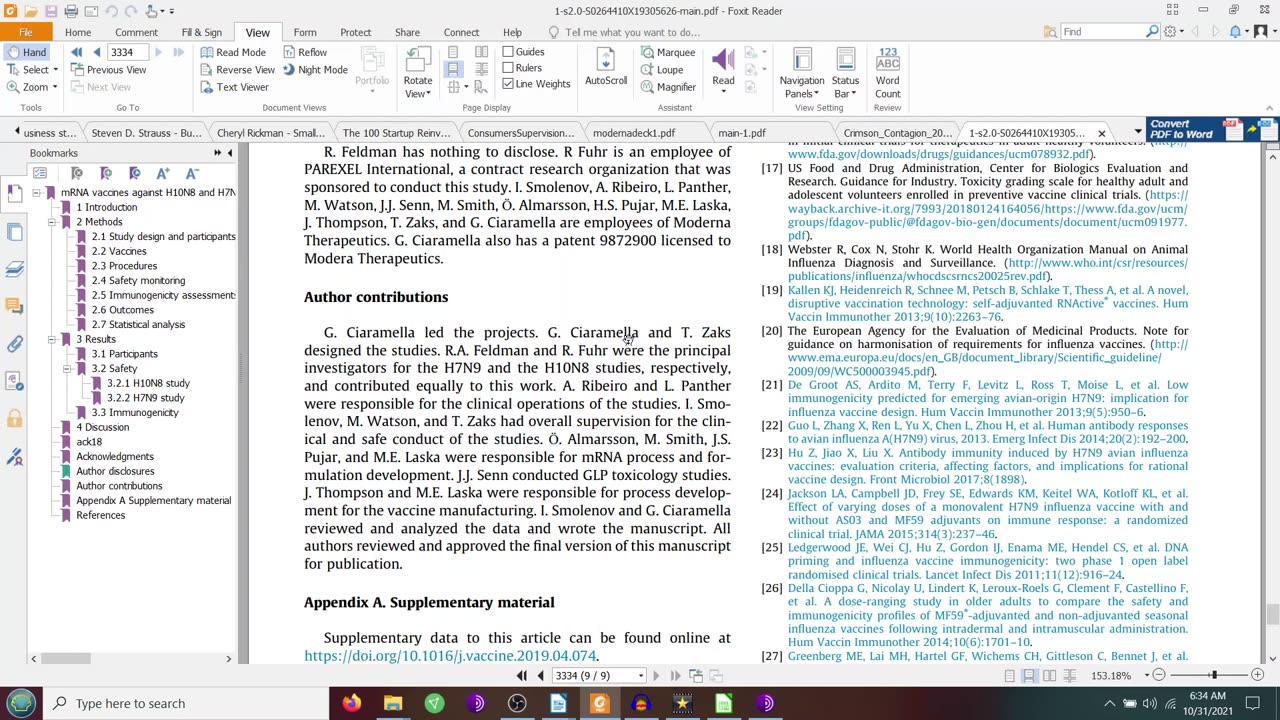Open the Fill & Sign tab
Image resolution: width=1280 pixels, height=720 pixels.
coord(201,32)
